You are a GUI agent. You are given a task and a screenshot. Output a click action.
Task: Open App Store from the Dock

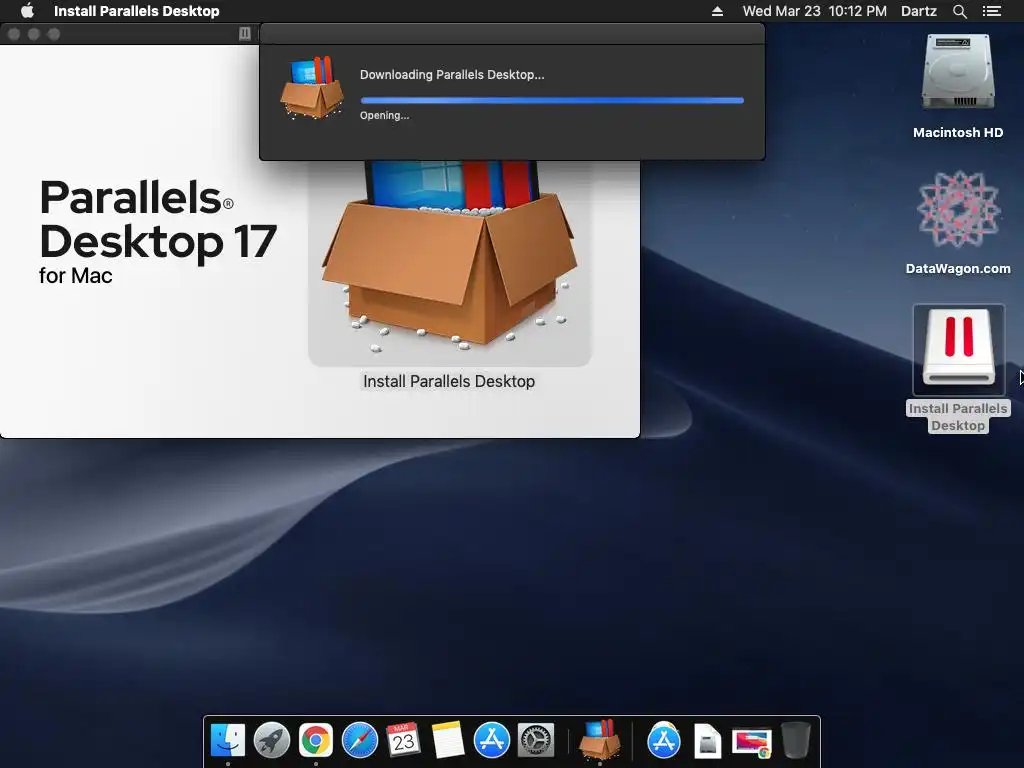click(x=491, y=741)
